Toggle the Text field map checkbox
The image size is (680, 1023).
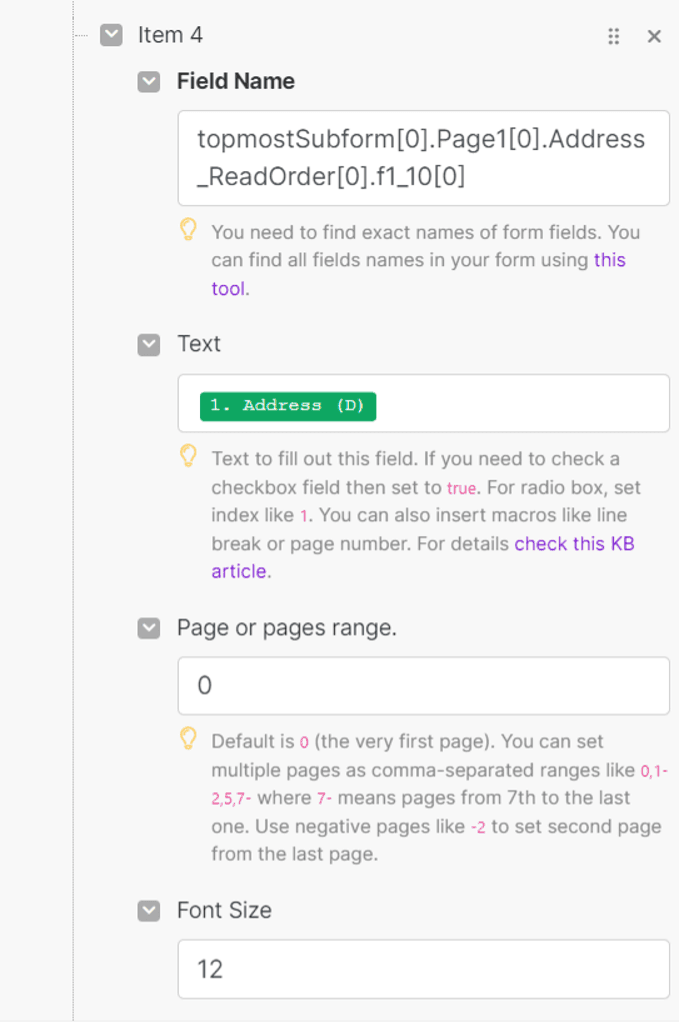149,345
